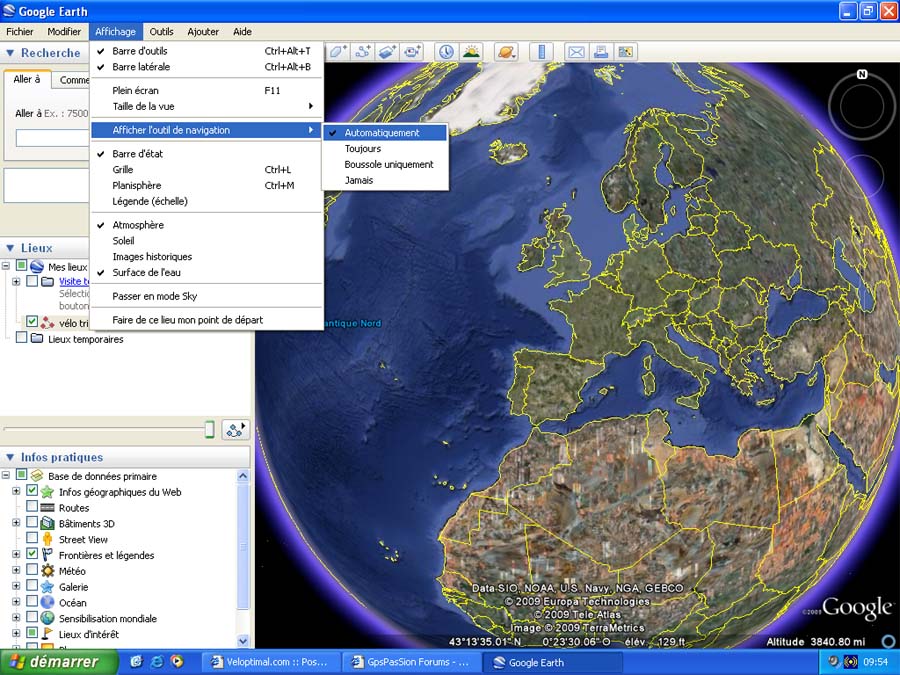Select the ruler measurement tool
Screen dimensions: 900x675
(541, 52)
